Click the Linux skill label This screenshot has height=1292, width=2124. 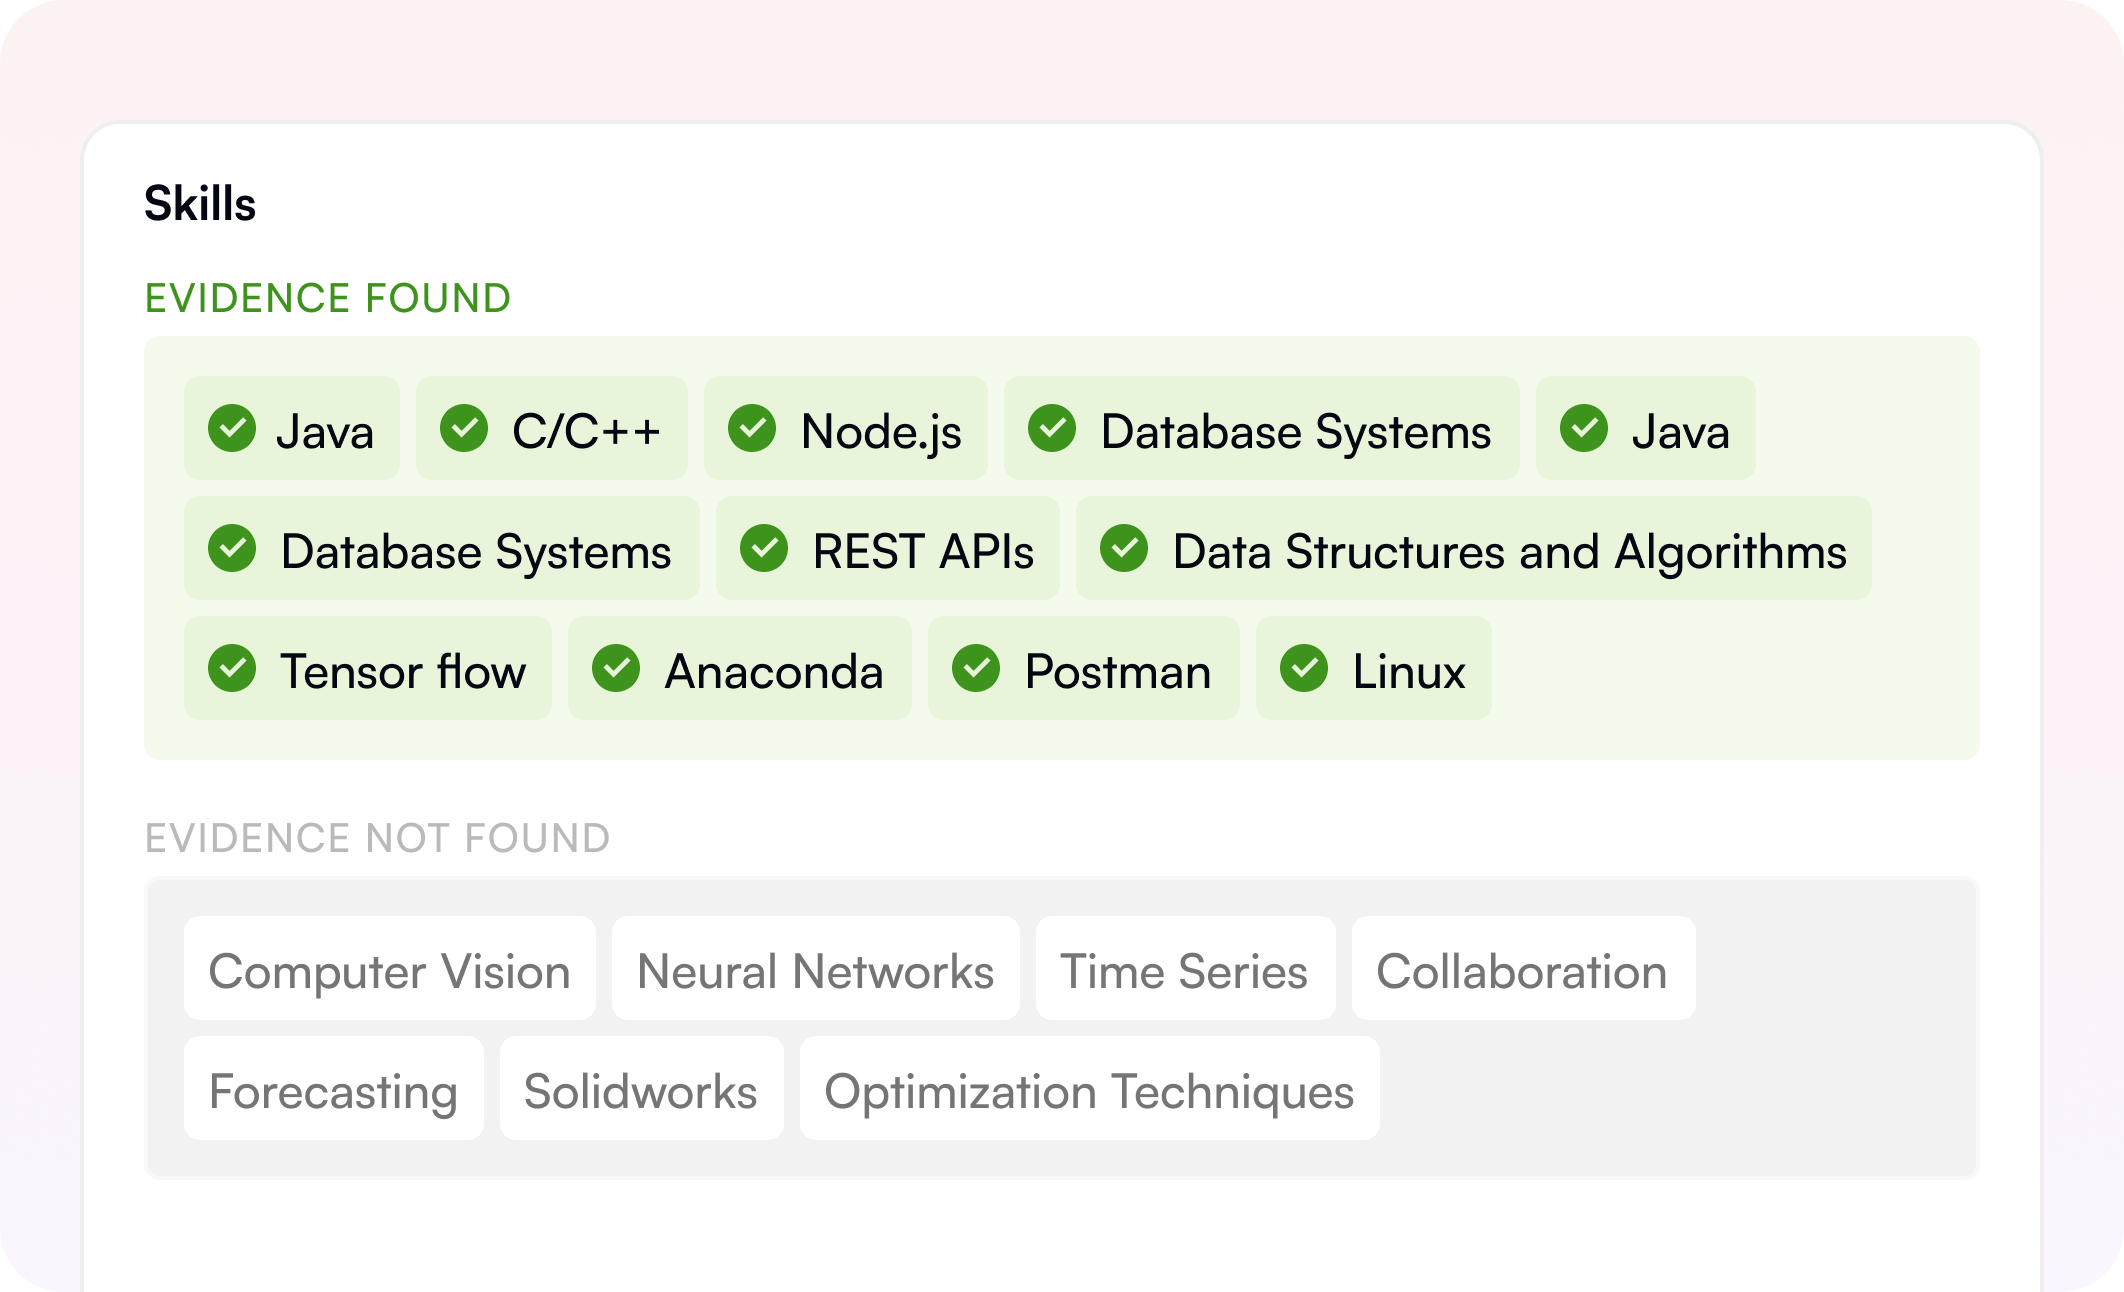(x=1409, y=671)
